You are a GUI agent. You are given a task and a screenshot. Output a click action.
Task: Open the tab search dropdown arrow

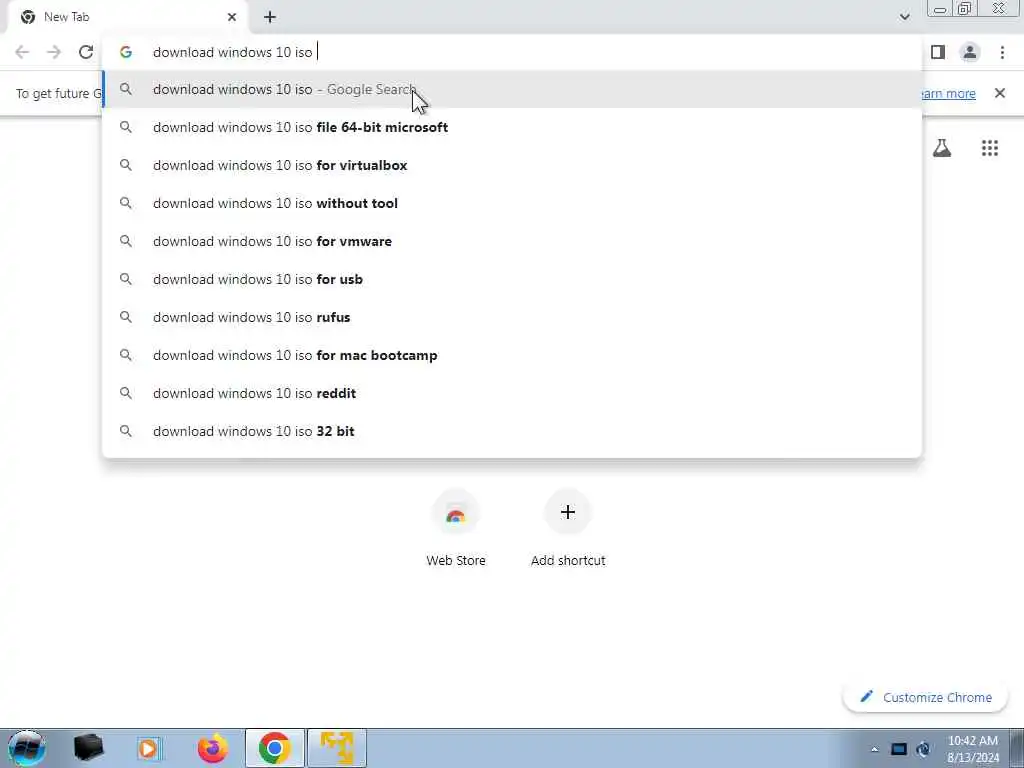point(904,17)
